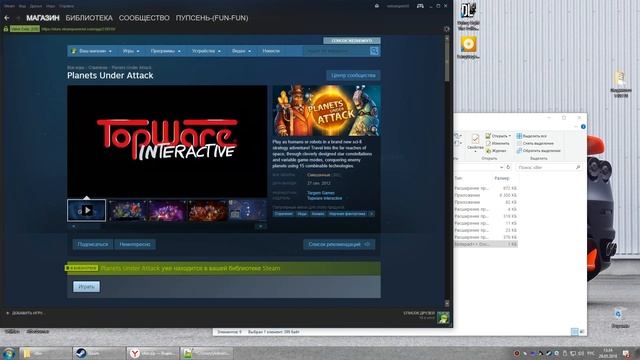Play the trailer video thumbnail

click(x=87, y=210)
